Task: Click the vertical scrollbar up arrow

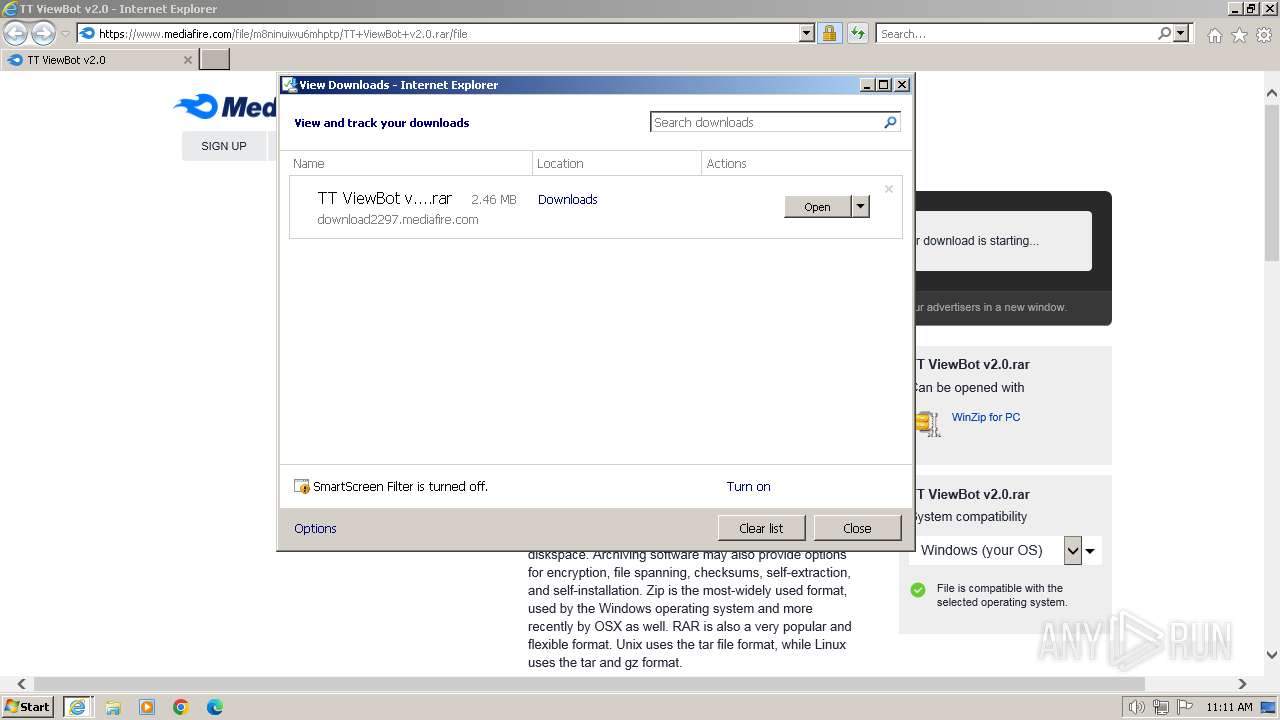Action: [x=1272, y=95]
